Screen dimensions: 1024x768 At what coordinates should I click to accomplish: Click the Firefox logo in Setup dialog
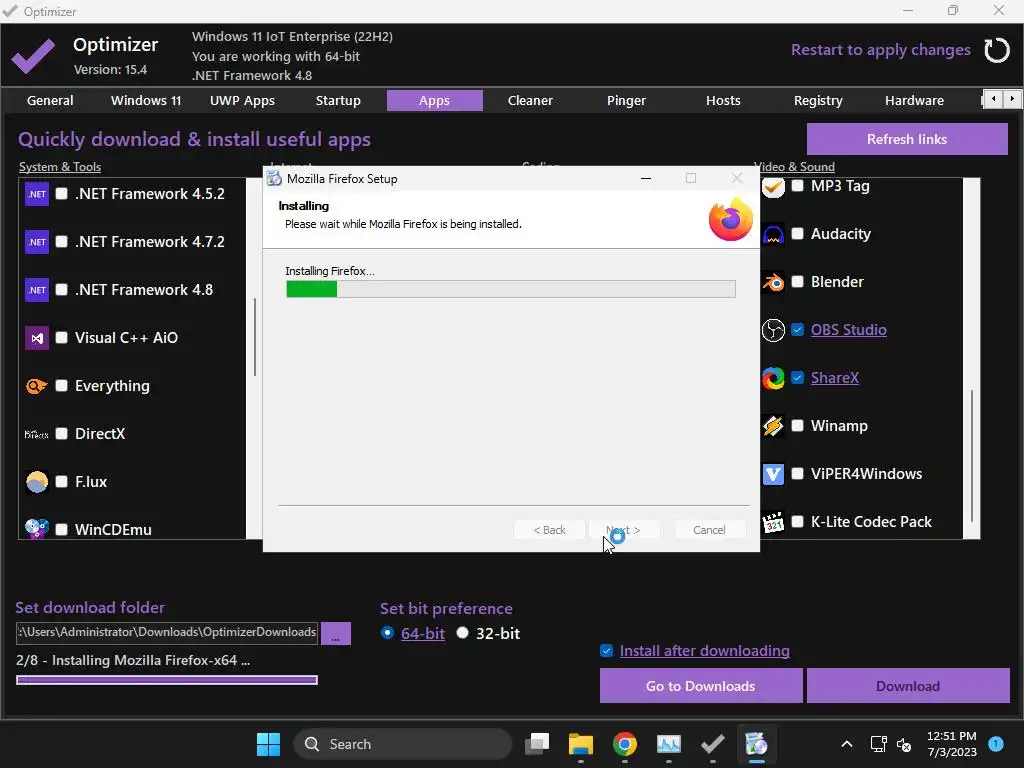tap(731, 219)
